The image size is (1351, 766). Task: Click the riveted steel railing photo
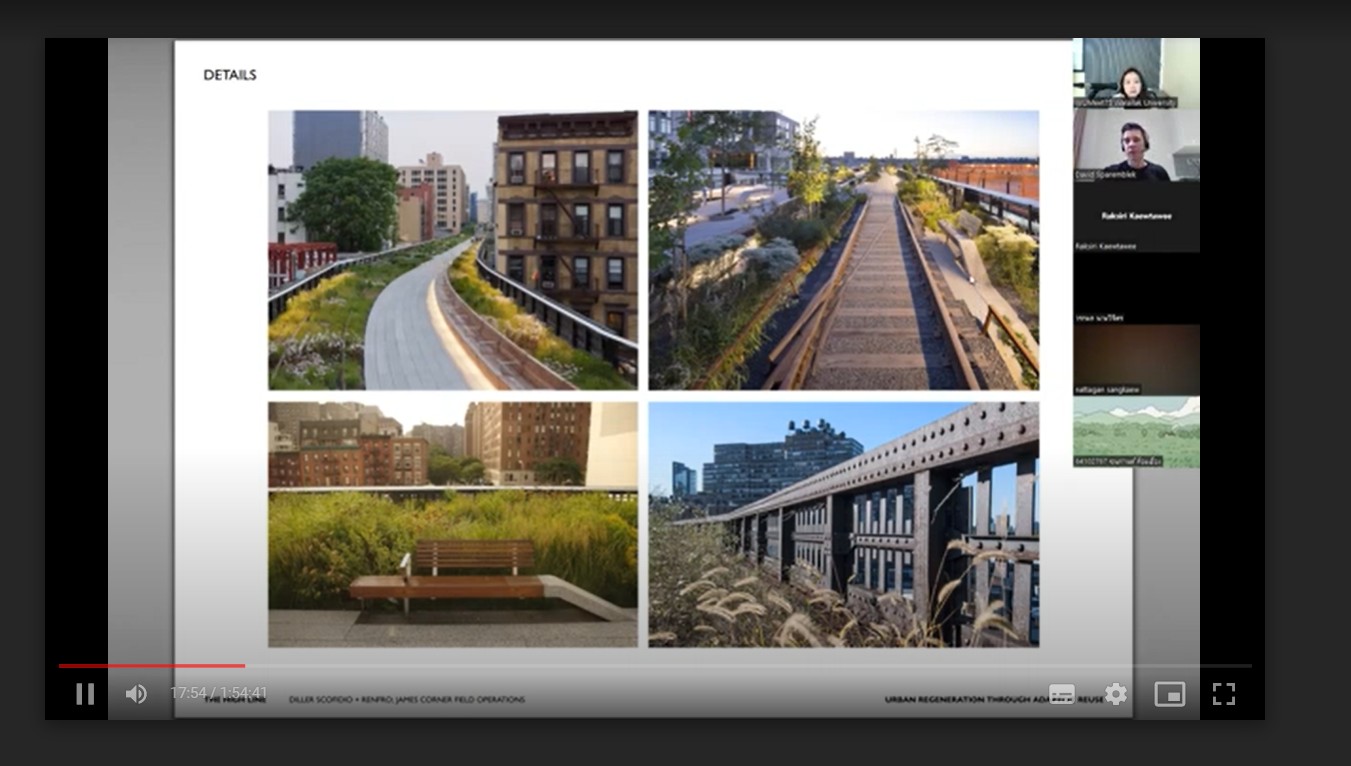point(843,524)
